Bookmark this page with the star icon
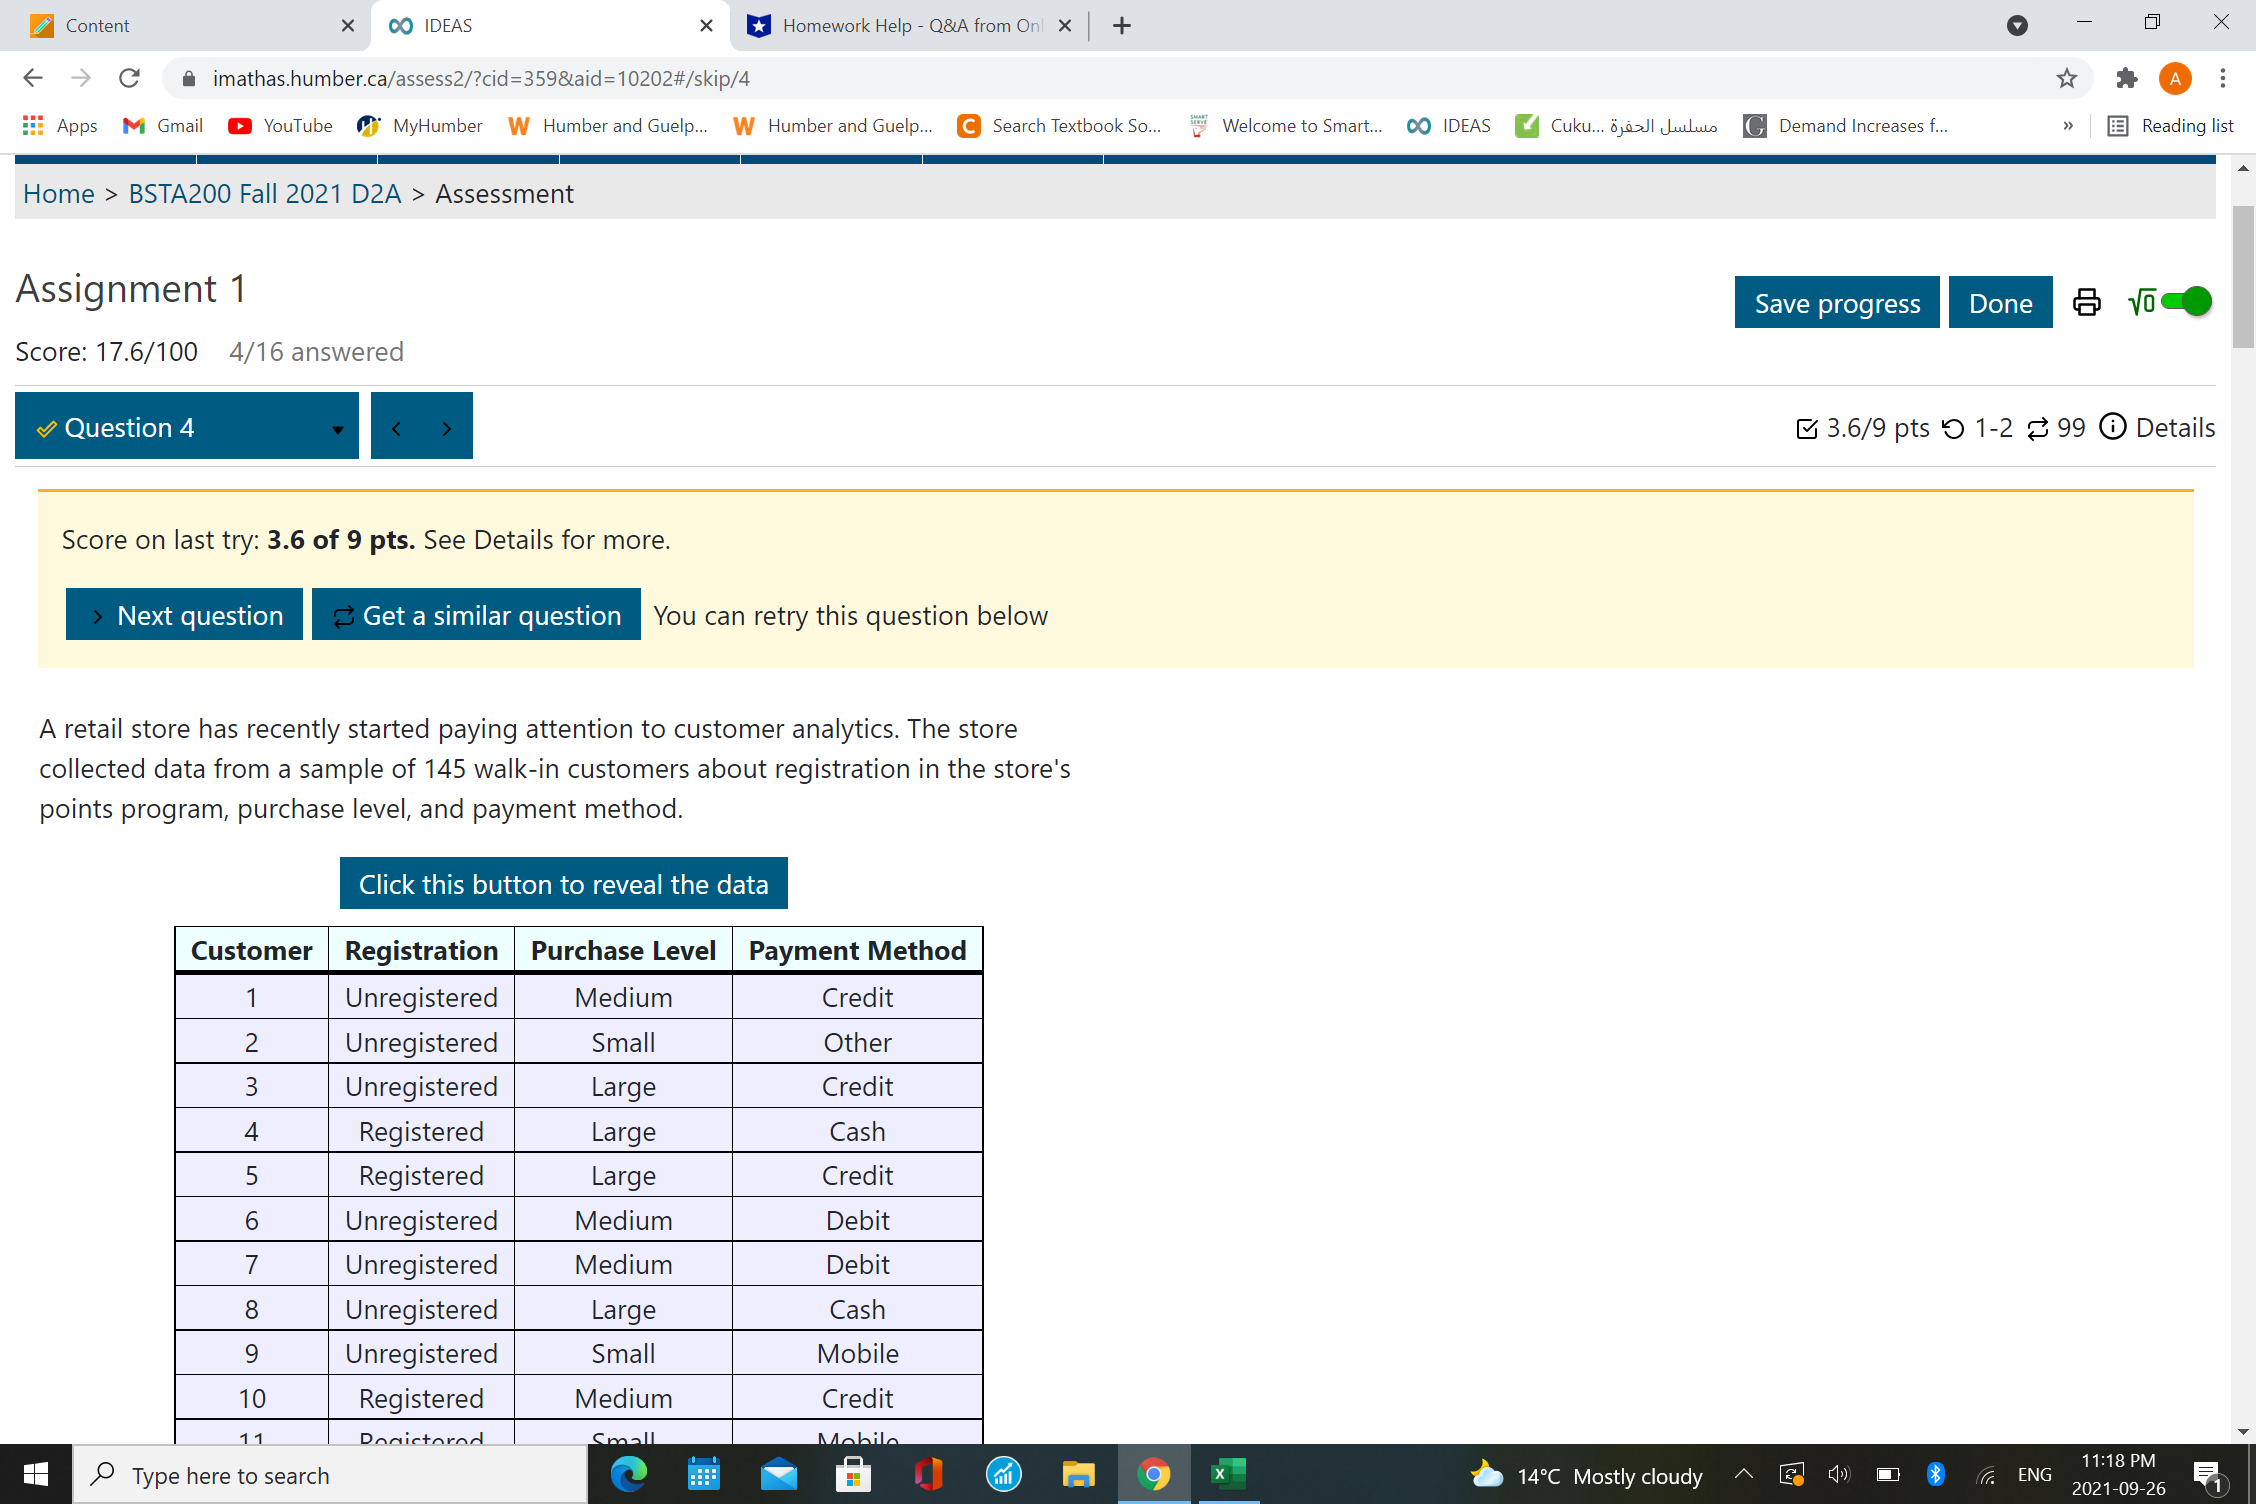This screenshot has width=2256, height=1504. click(x=2067, y=78)
